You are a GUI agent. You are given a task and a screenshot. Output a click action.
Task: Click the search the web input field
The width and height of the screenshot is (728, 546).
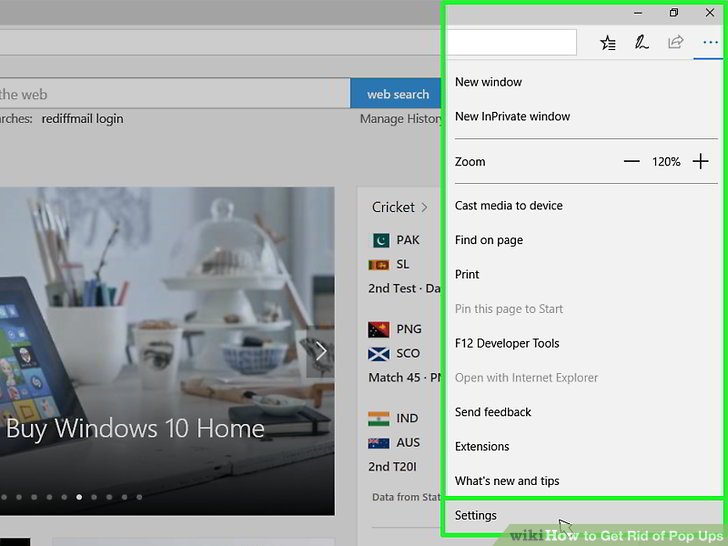(x=175, y=94)
